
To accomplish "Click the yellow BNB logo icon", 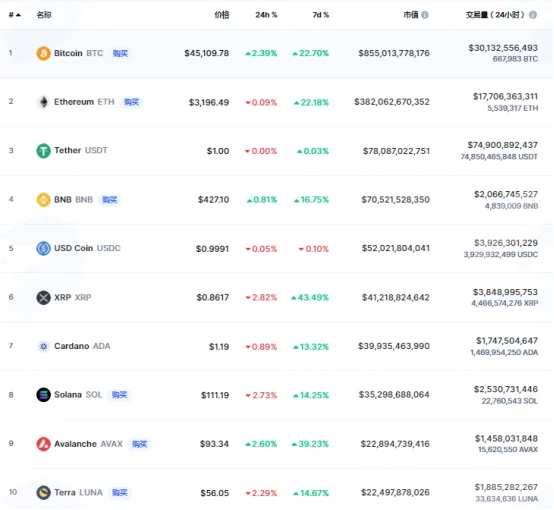I will click(x=43, y=200).
